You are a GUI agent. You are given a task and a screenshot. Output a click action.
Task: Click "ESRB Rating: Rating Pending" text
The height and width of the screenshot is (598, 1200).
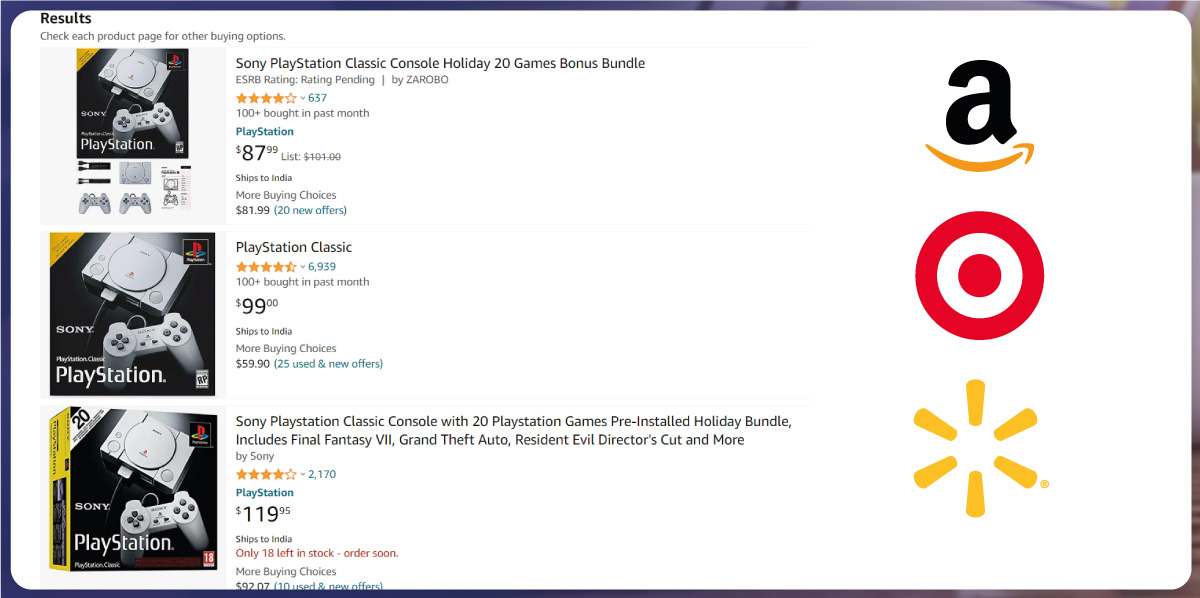(x=305, y=80)
